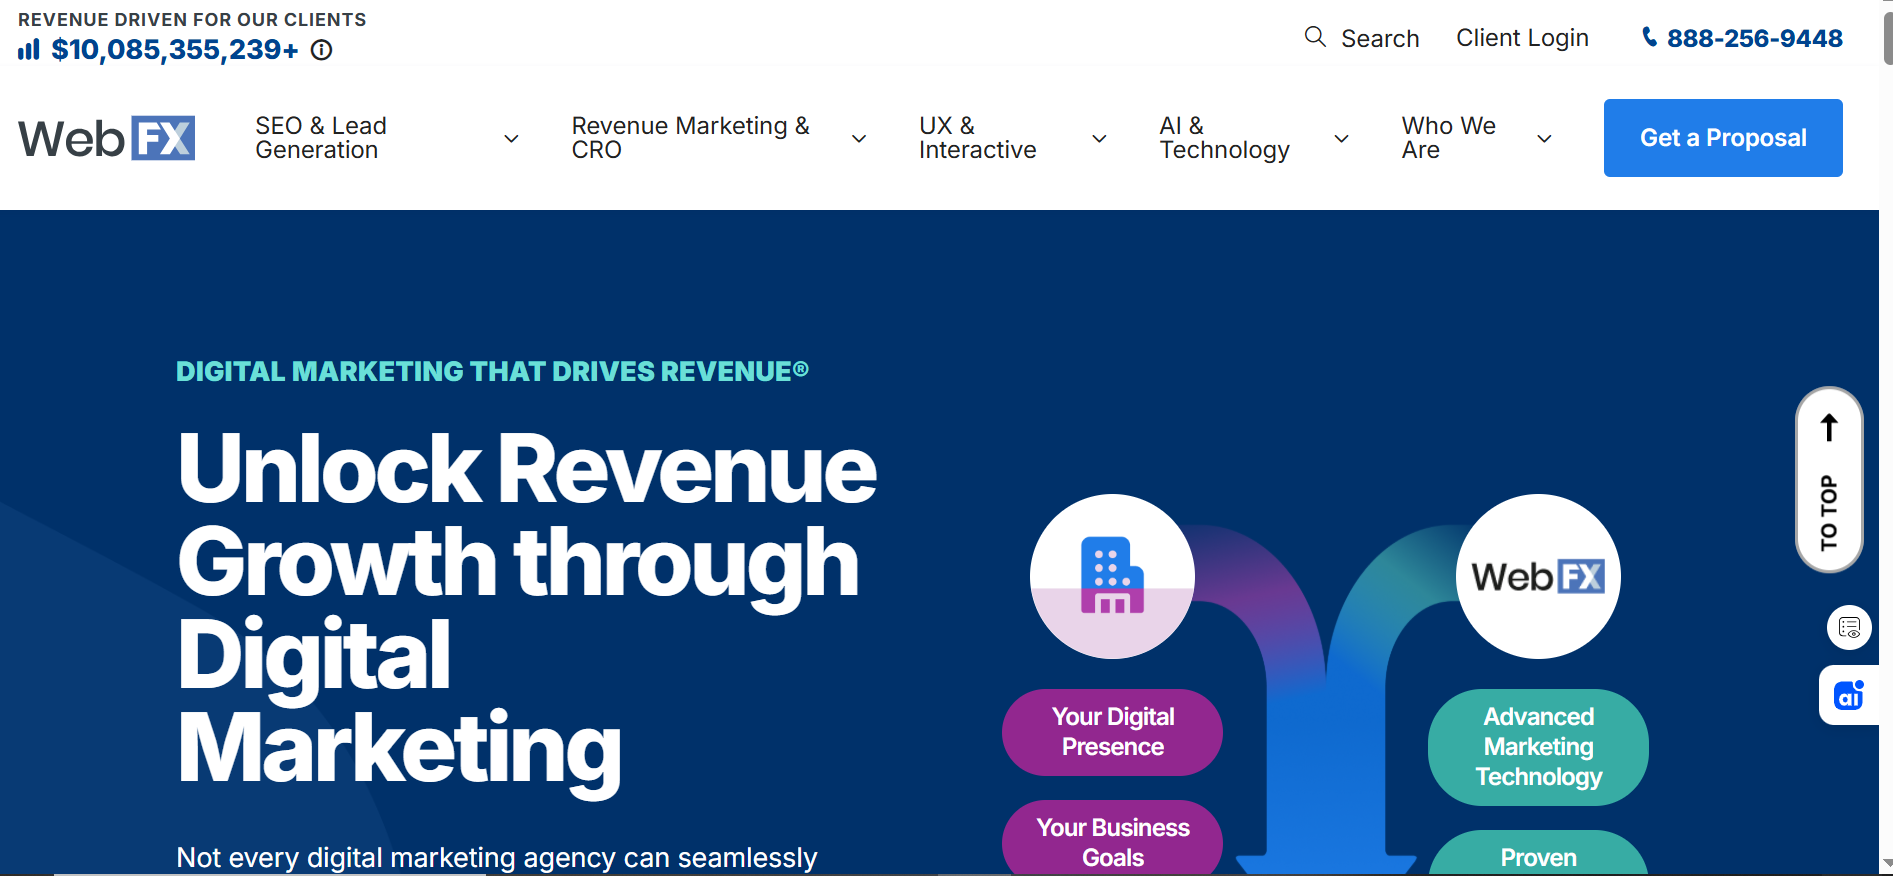Click the revenue bar chart icon
Screen dimensions: 1893x876
tap(29, 49)
